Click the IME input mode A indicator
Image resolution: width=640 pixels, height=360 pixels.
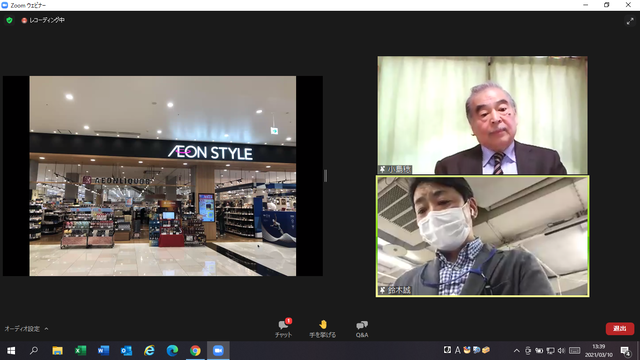point(458,350)
